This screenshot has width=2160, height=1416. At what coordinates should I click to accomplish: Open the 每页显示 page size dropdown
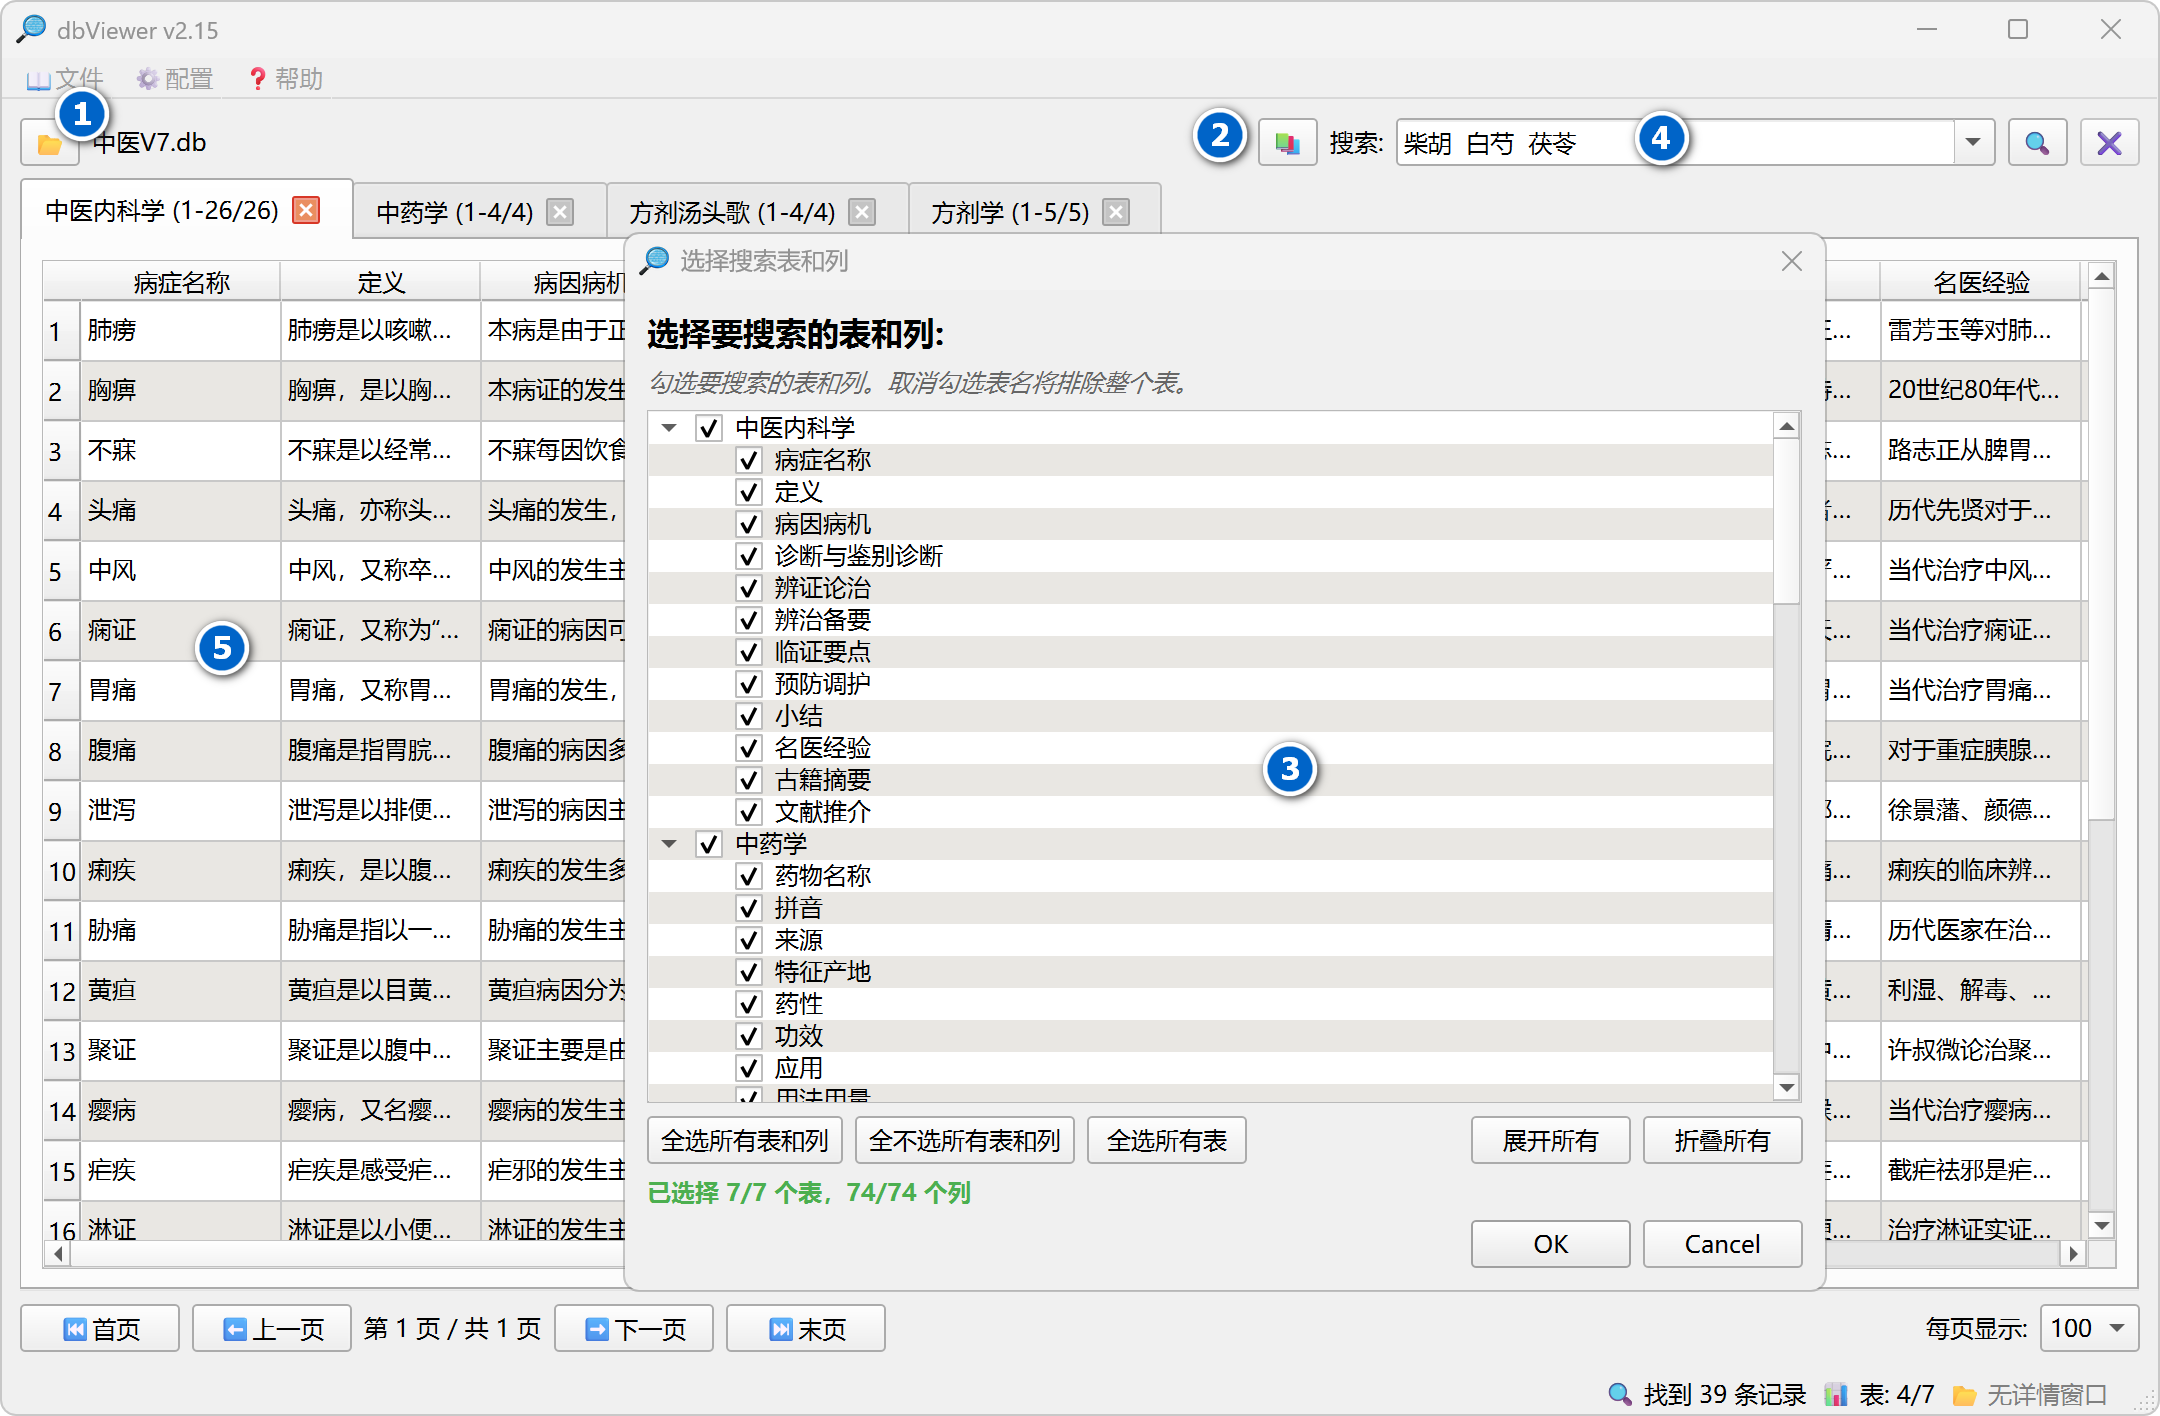point(2088,1328)
